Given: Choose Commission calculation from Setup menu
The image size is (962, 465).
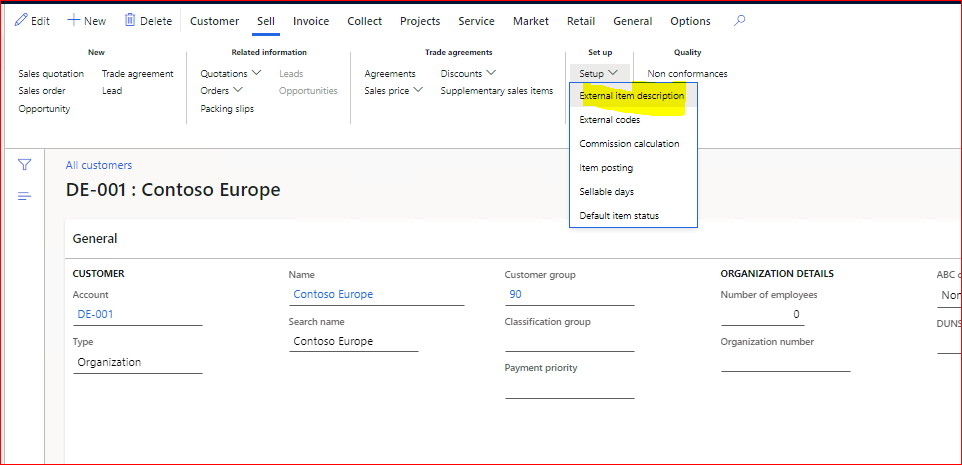Looking at the screenshot, I should coord(629,144).
